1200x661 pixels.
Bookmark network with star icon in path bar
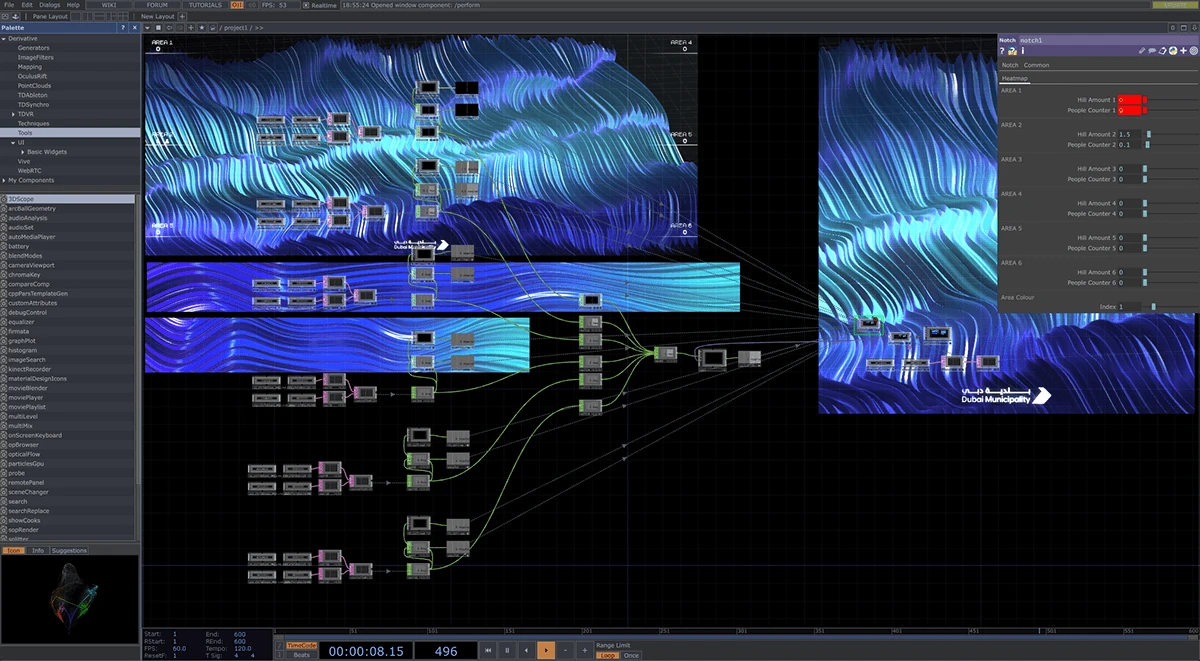202,28
